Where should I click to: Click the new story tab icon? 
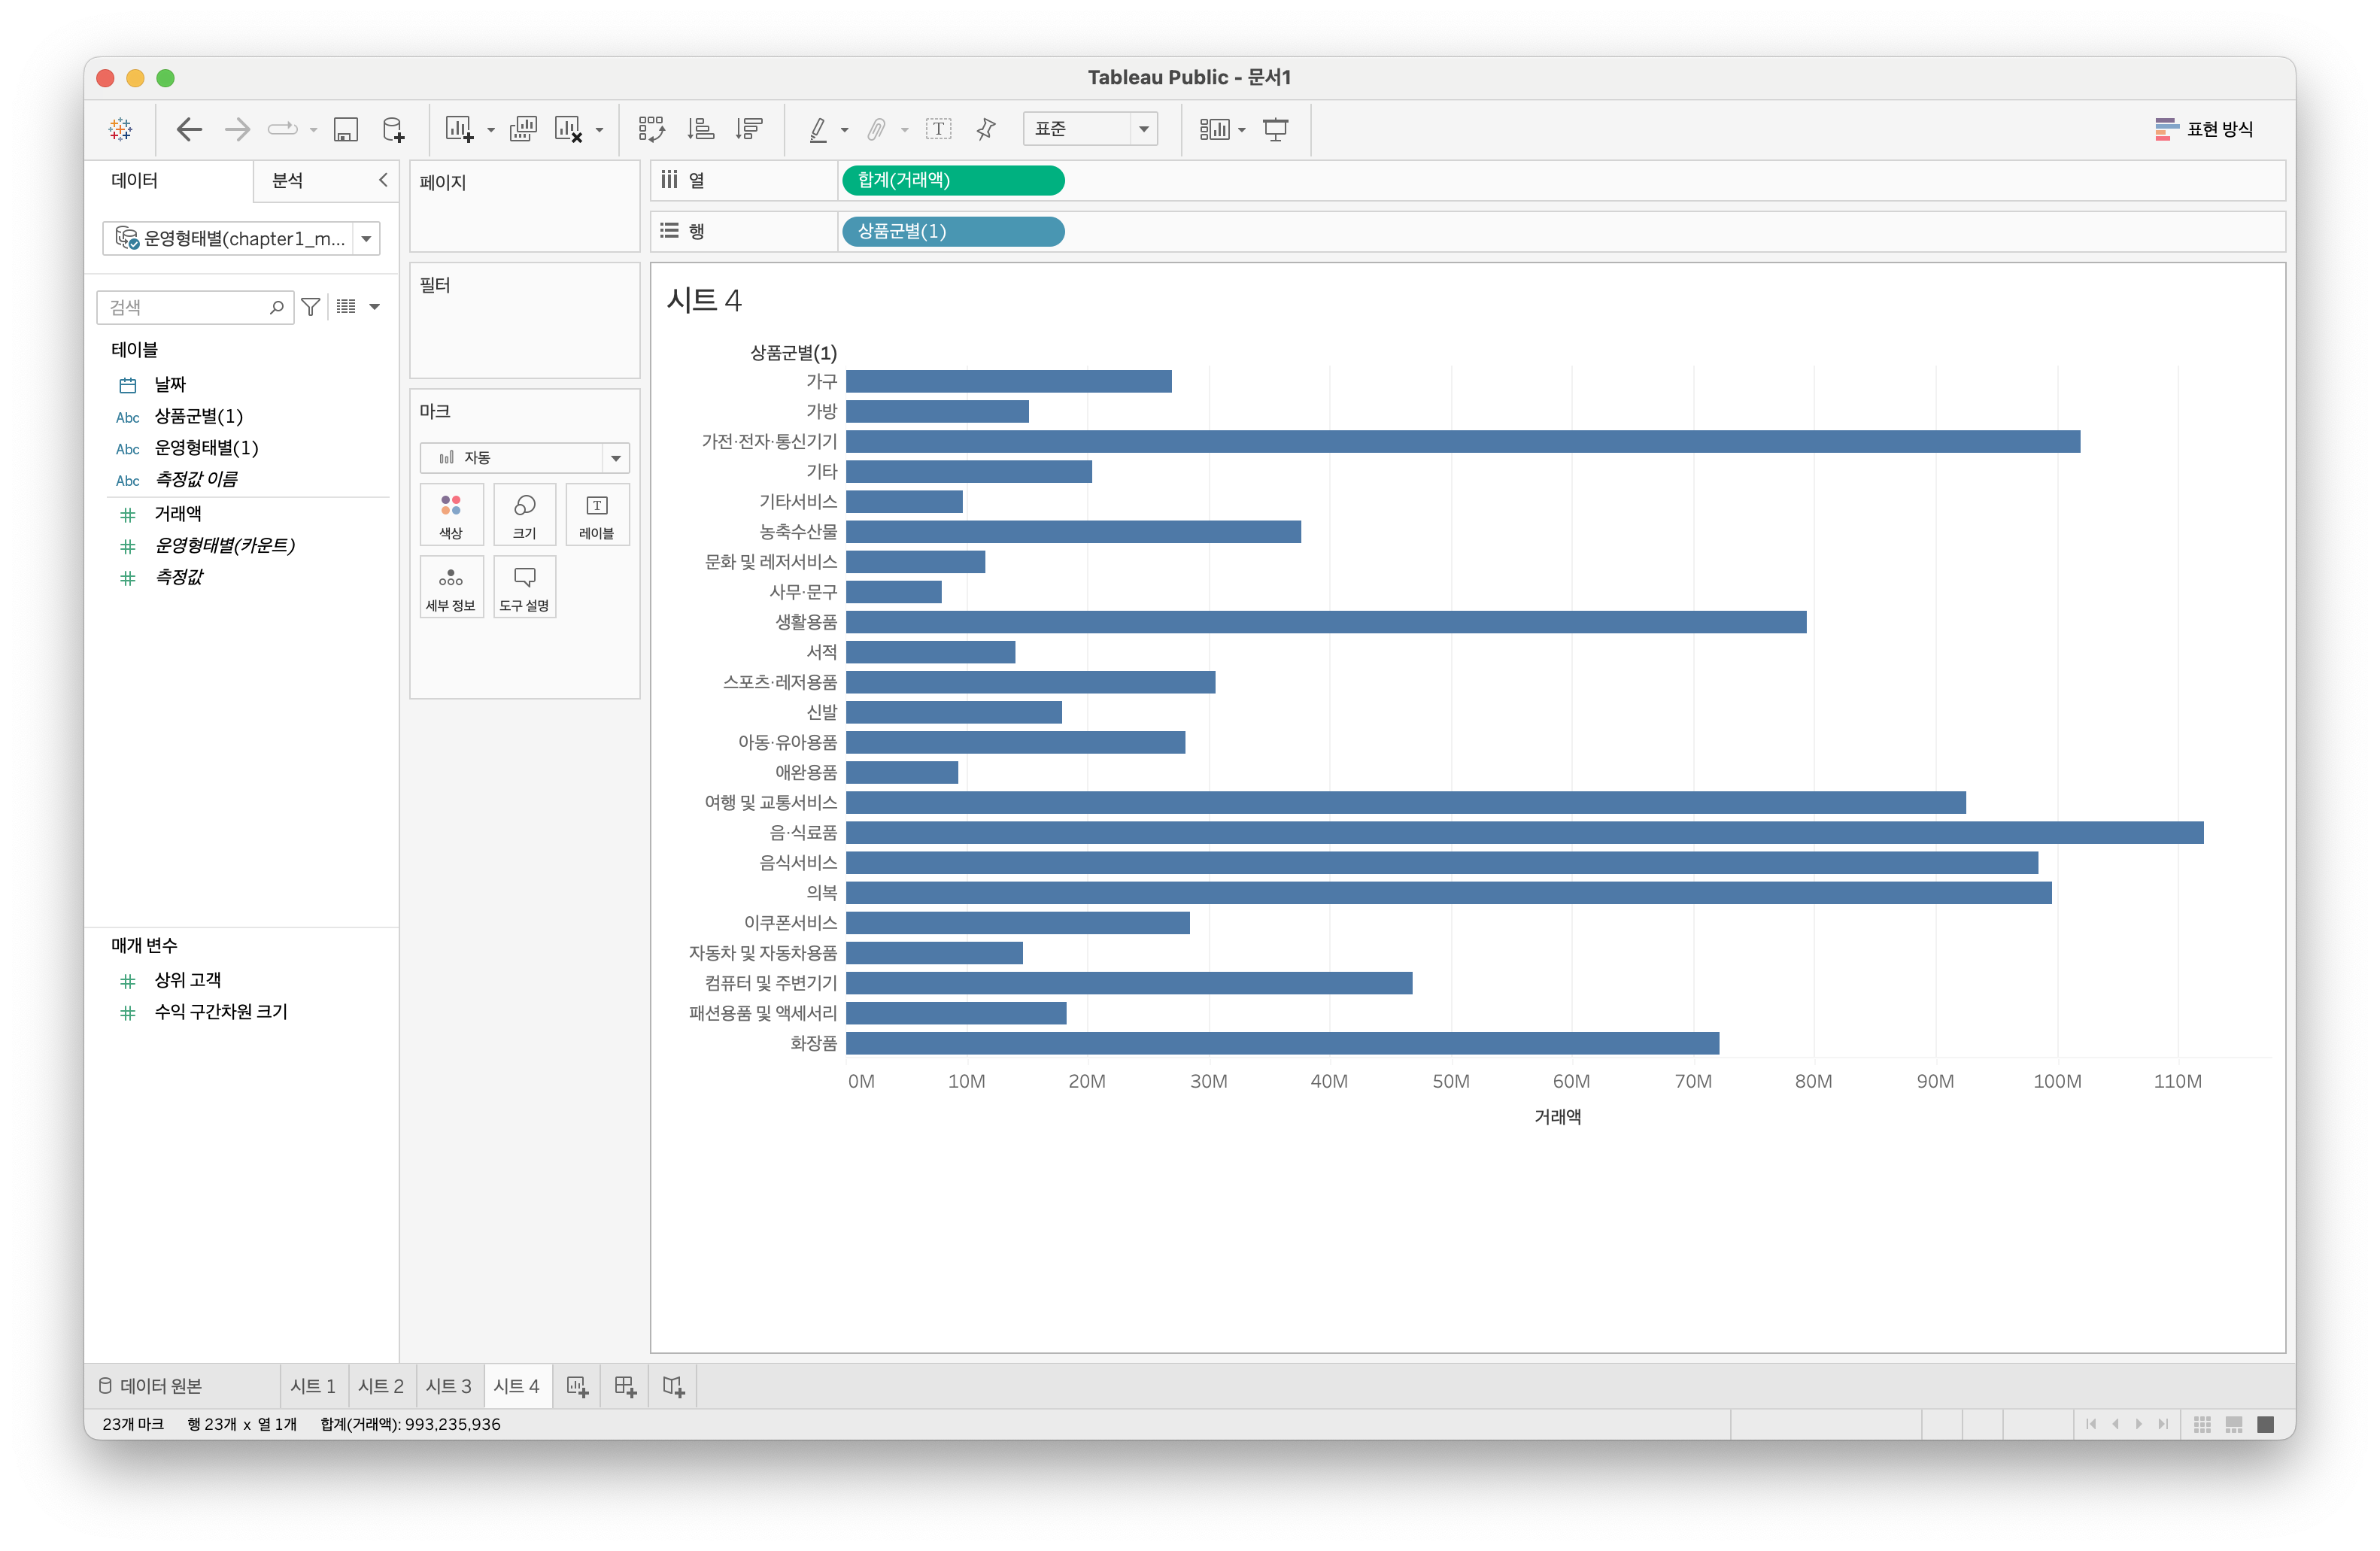[673, 1386]
